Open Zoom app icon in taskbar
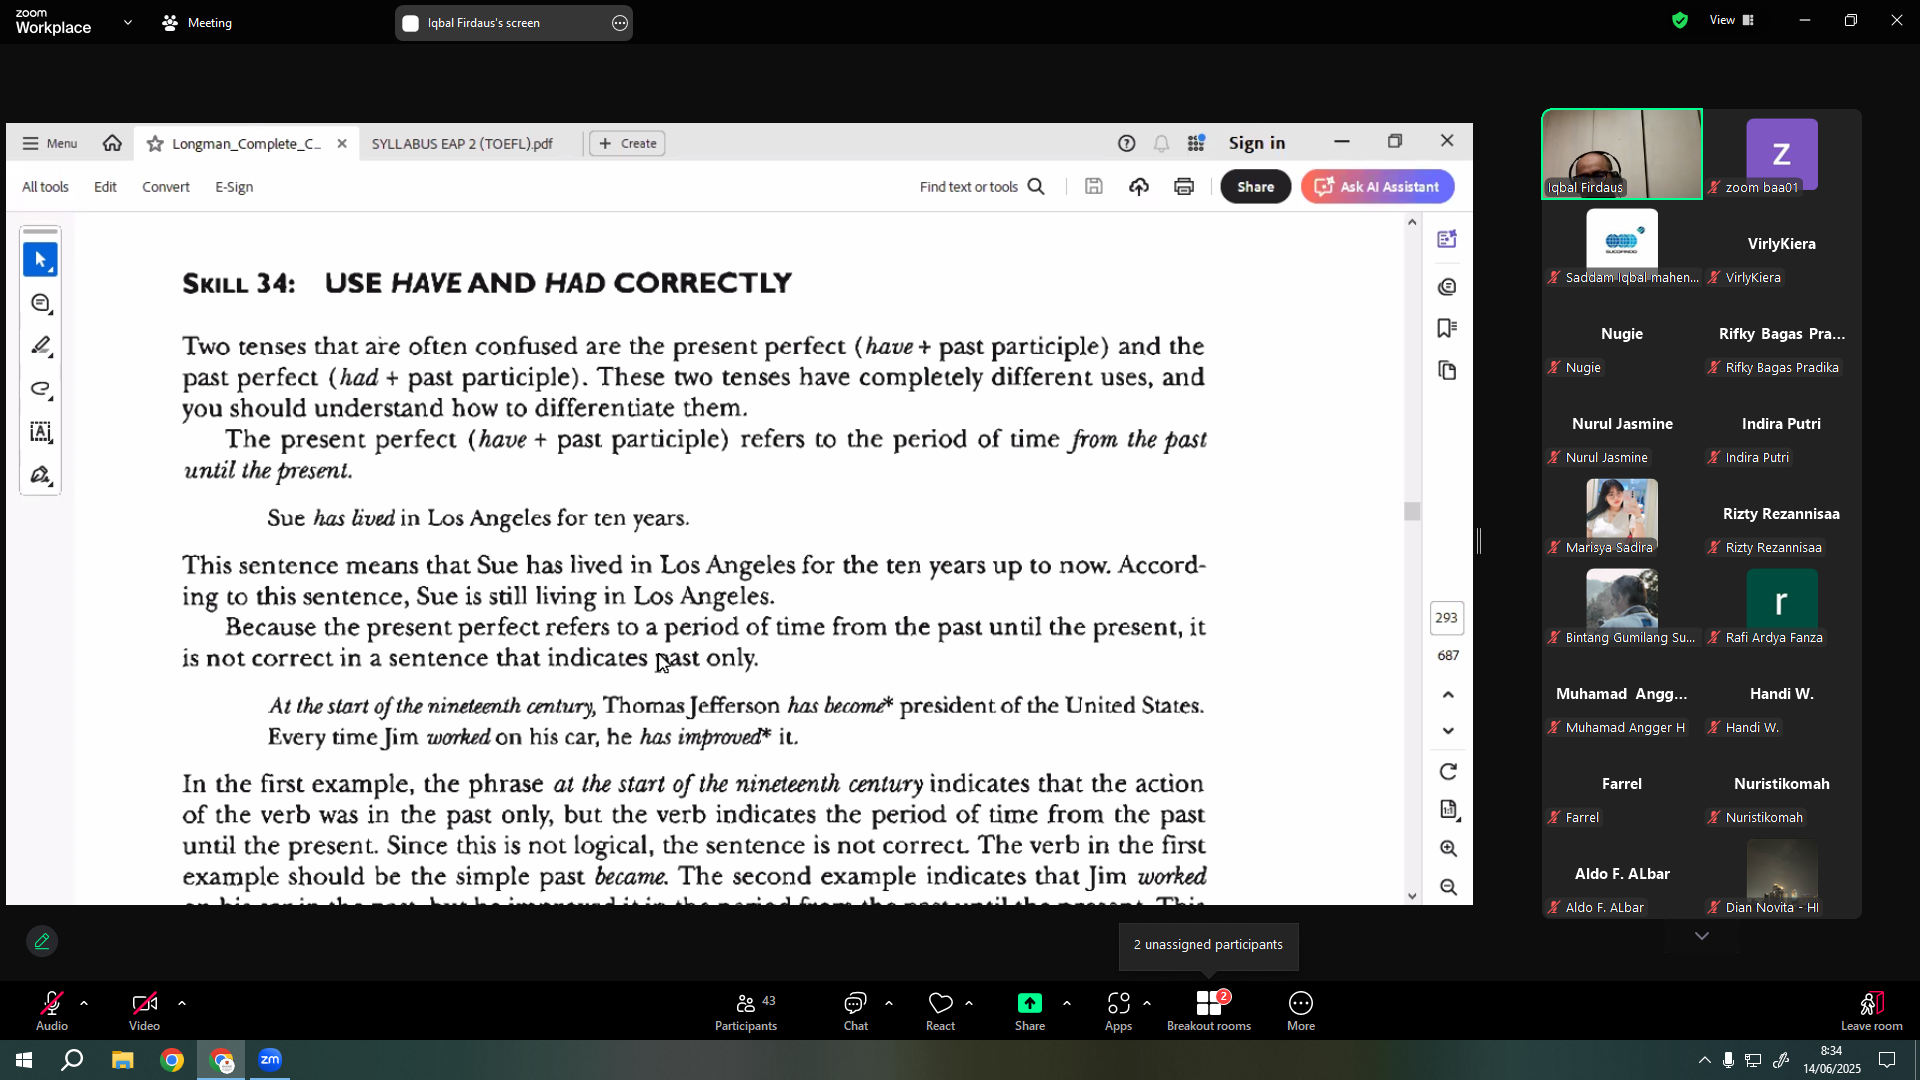This screenshot has width=1920, height=1080. coord(270,1060)
